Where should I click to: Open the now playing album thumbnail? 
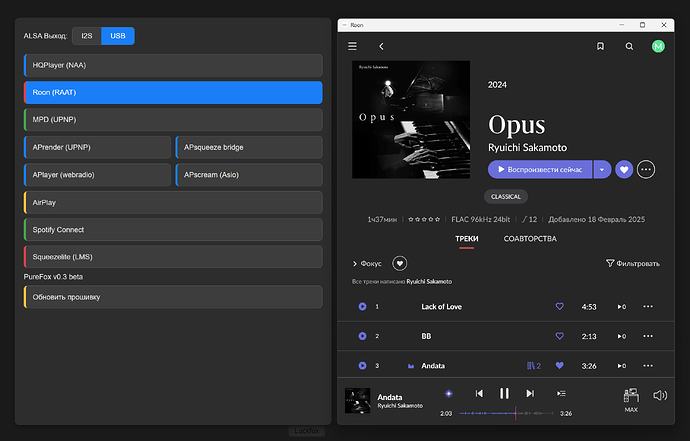357,401
